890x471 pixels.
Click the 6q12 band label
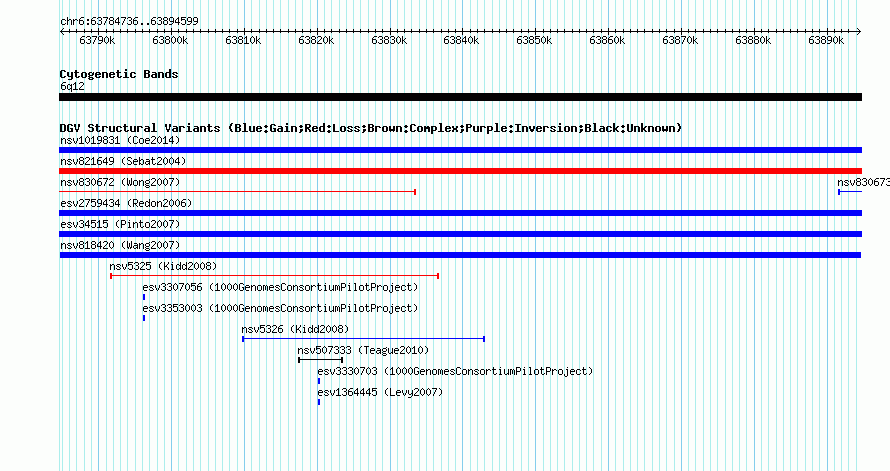[73, 86]
